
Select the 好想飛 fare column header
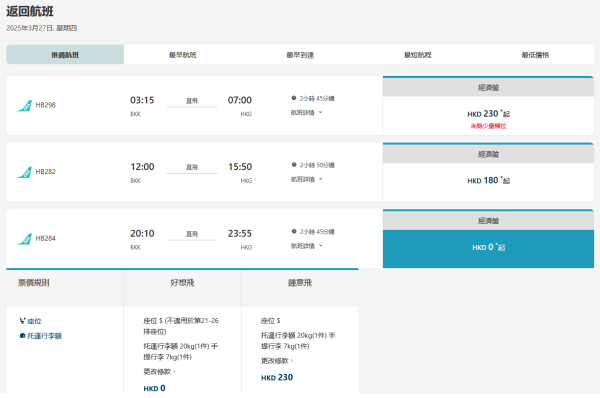pyautogui.click(x=182, y=283)
